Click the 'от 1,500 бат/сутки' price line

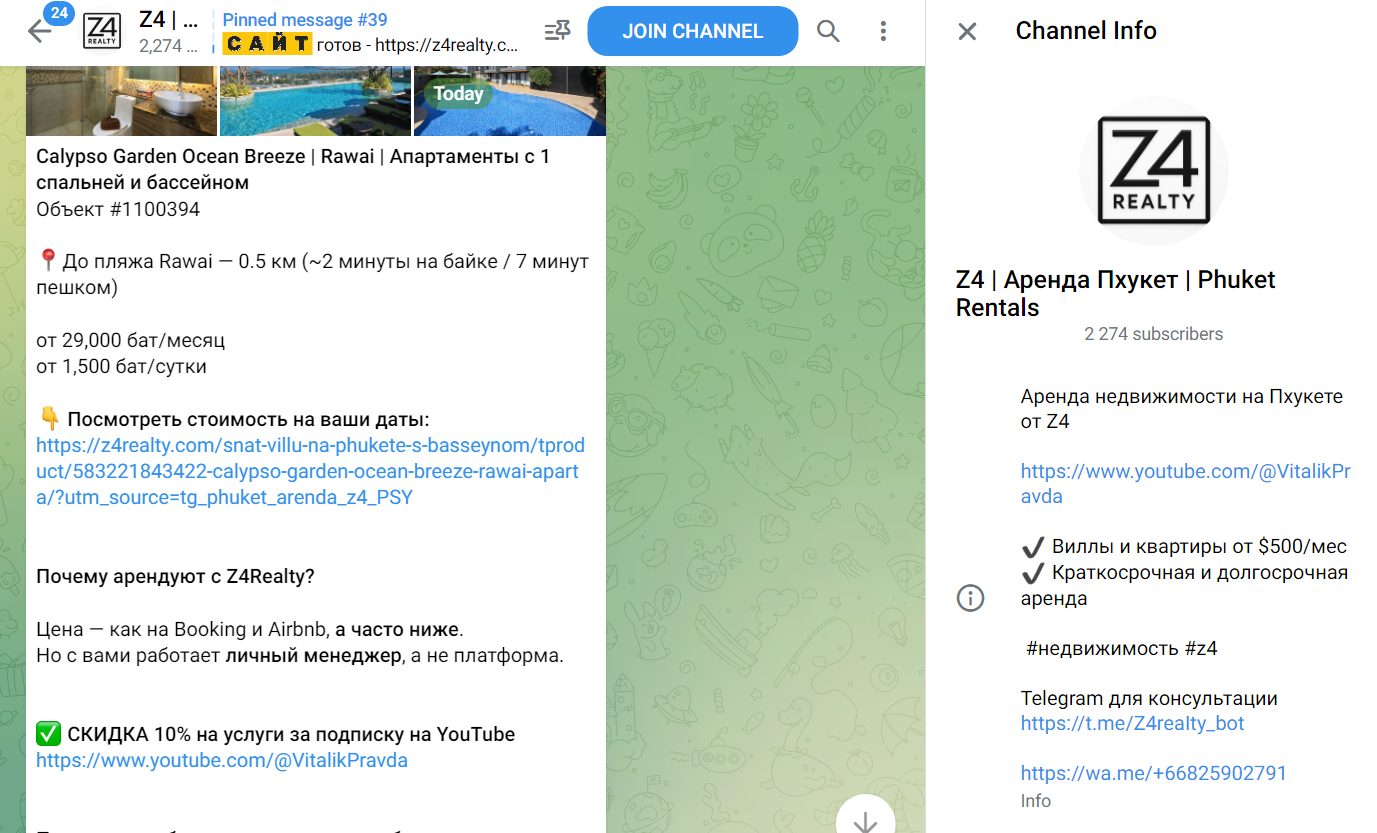pos(122,366)
